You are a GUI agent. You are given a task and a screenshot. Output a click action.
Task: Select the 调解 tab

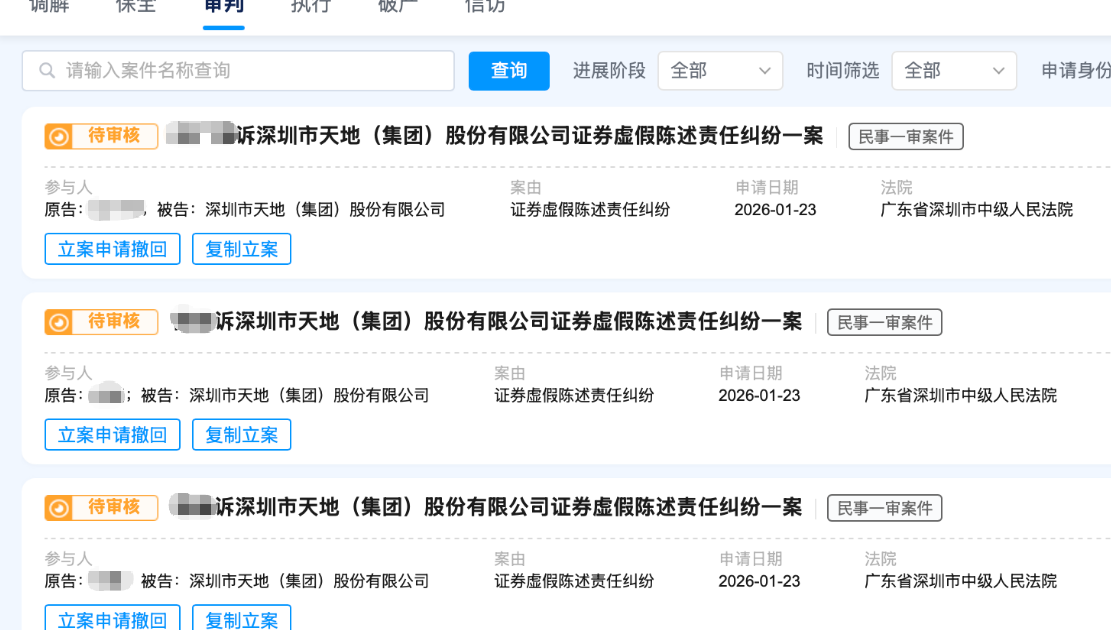tap(49, 6)
